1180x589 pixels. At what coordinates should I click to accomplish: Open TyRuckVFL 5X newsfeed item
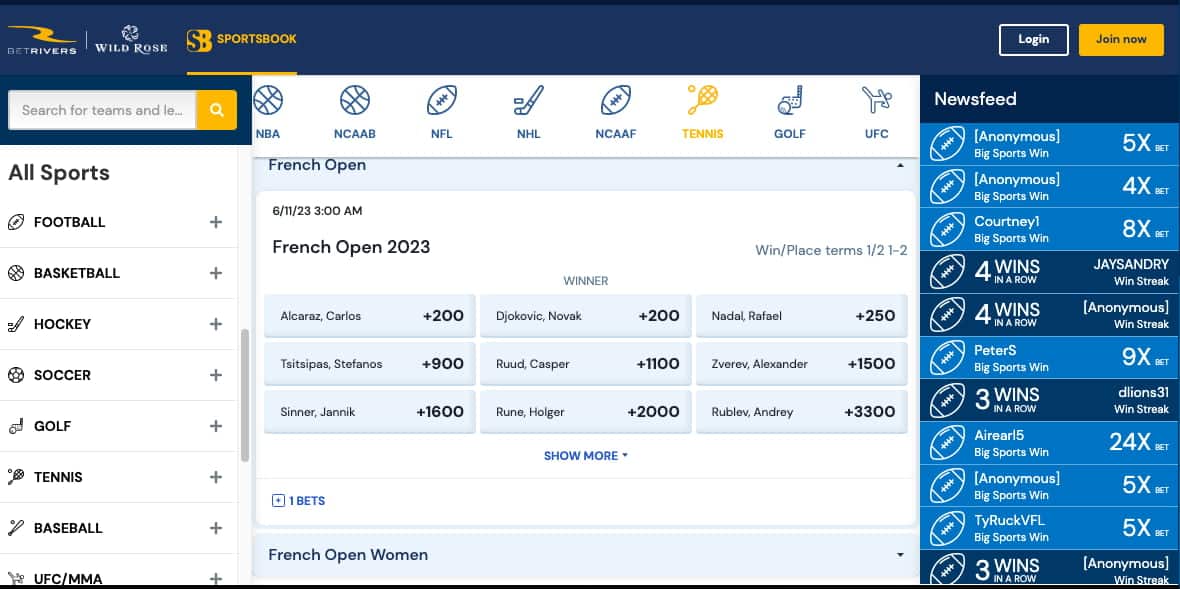point(1049,528)
